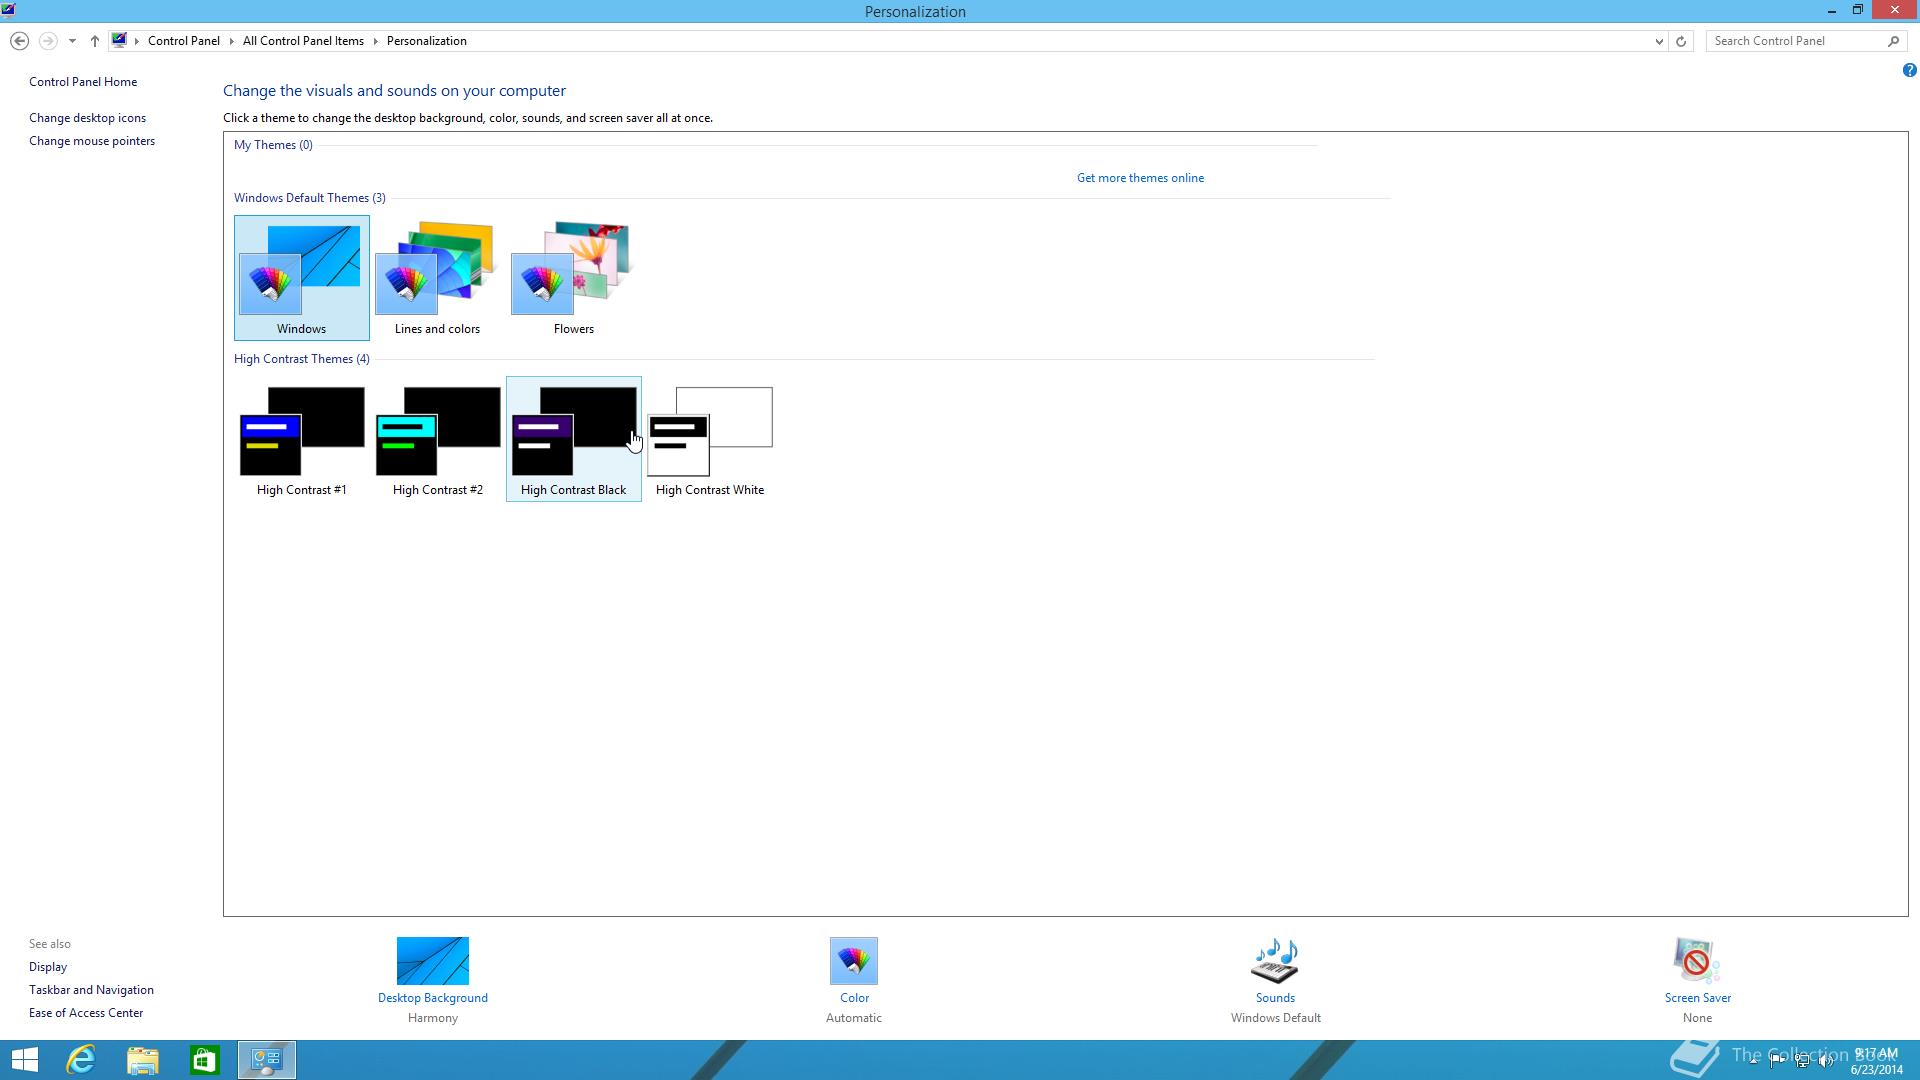Choose the Flowers theme
Image resolution: width=1920 pixels, height=1080 pixels.
(573, 278)
